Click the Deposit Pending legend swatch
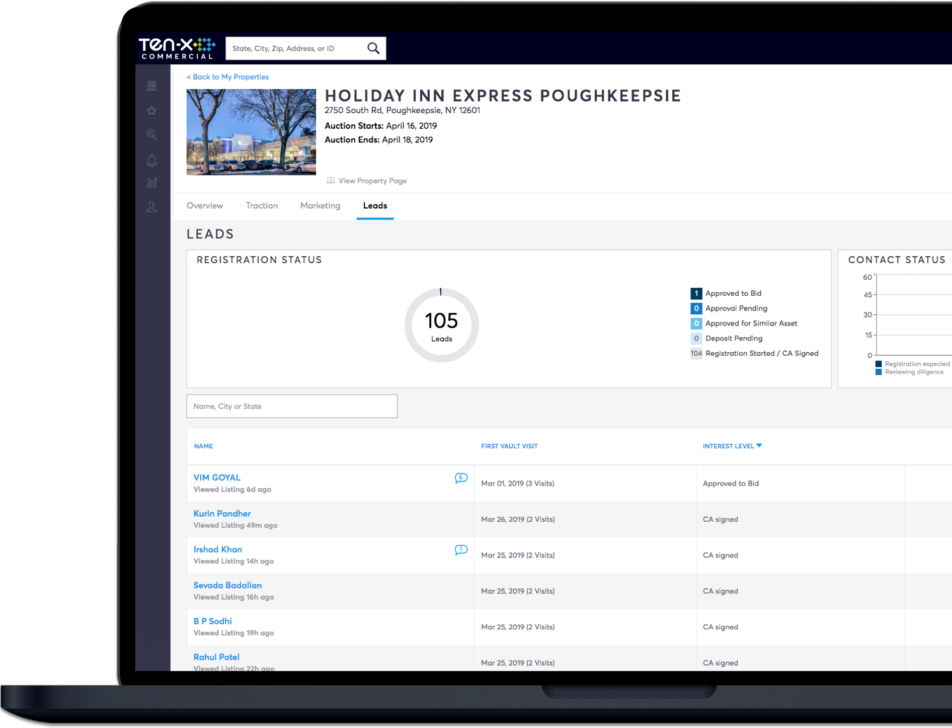Viewport: 952px width, 728px height. 696,338
